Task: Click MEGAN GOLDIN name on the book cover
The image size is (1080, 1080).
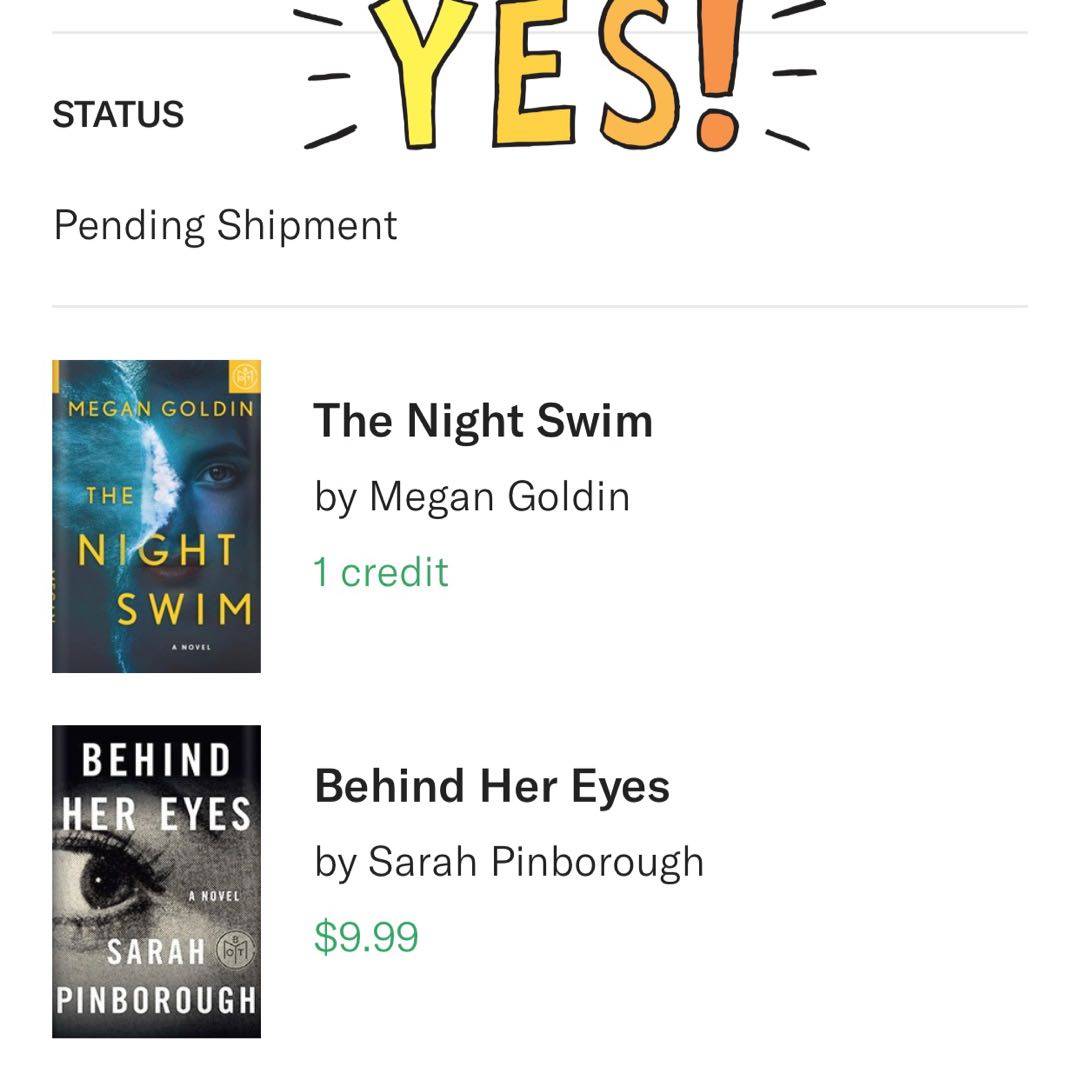Action: [x=160, y=409]
